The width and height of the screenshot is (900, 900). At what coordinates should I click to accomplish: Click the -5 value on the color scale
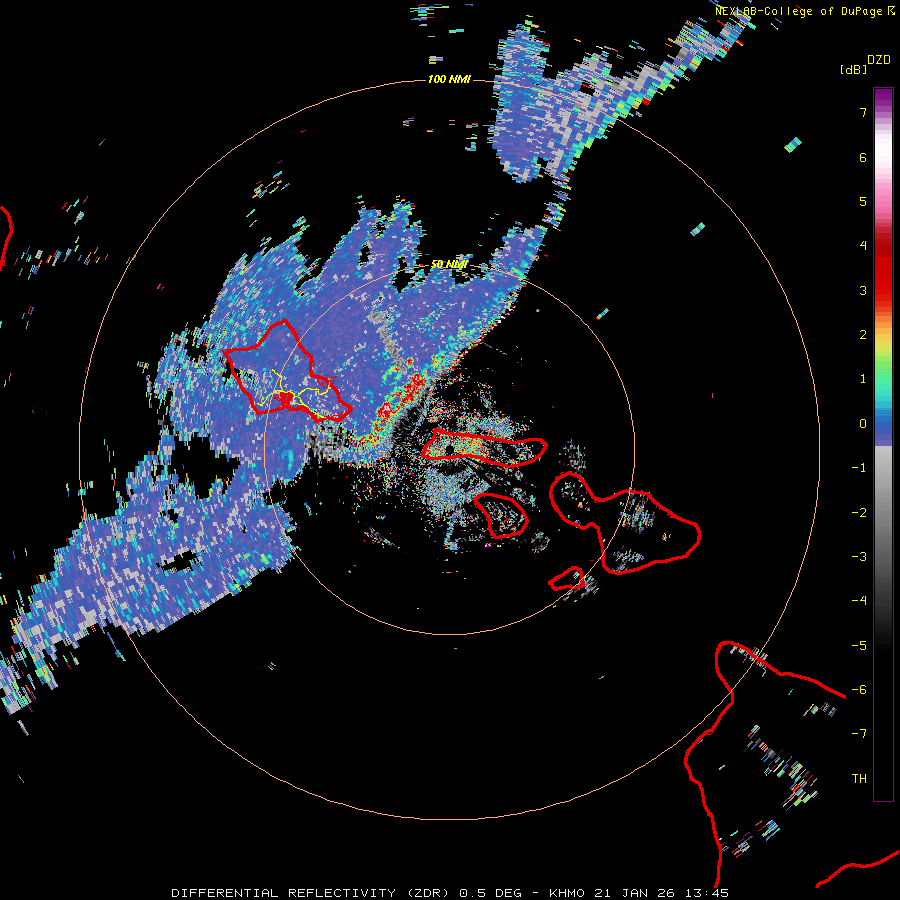[x=859, y=646]
